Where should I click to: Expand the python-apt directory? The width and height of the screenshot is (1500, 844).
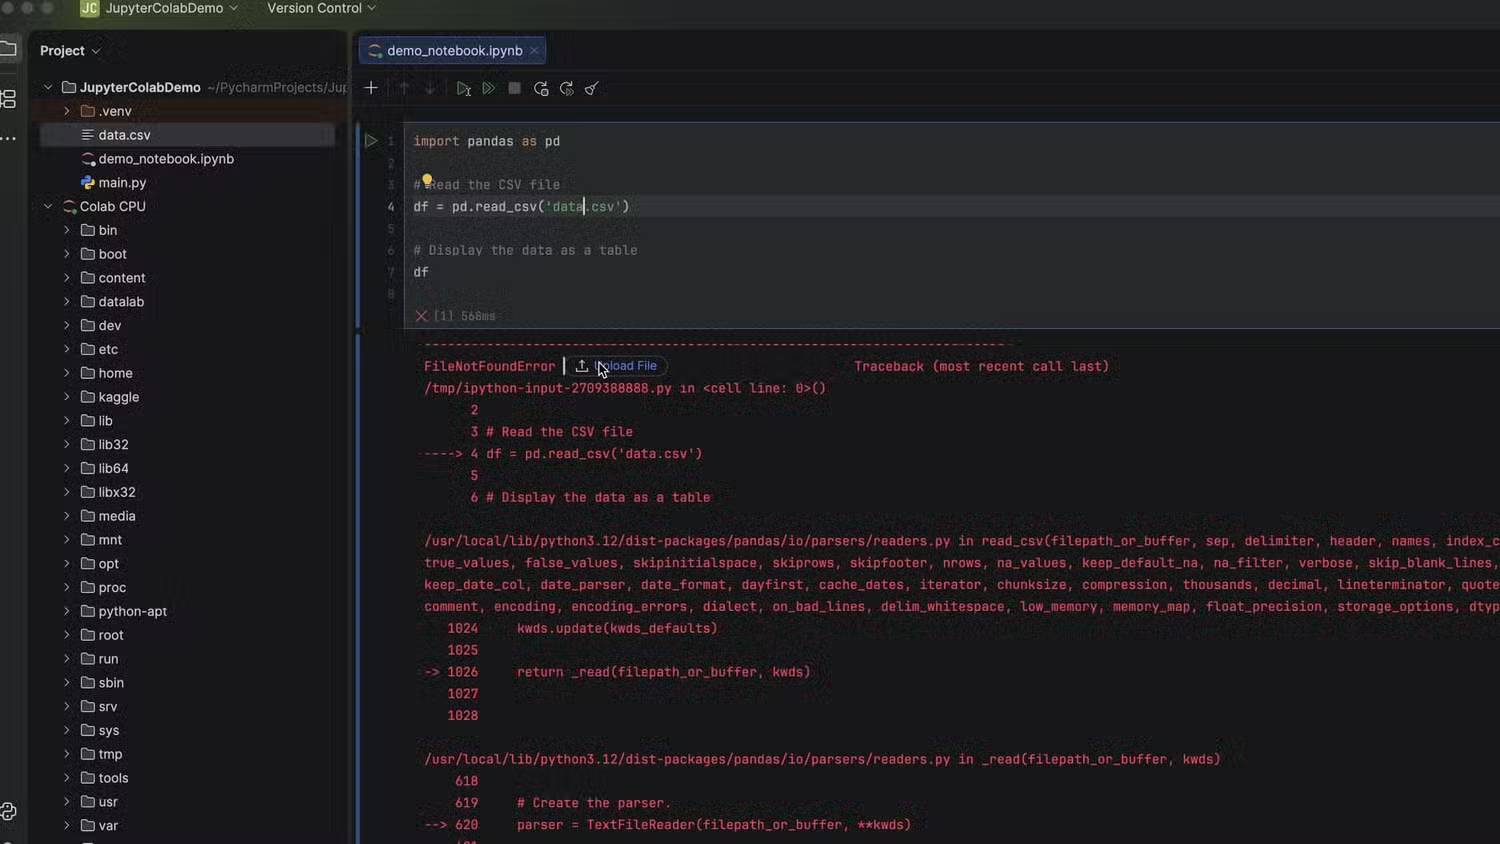pyautogui.click(x=66, y=611)
